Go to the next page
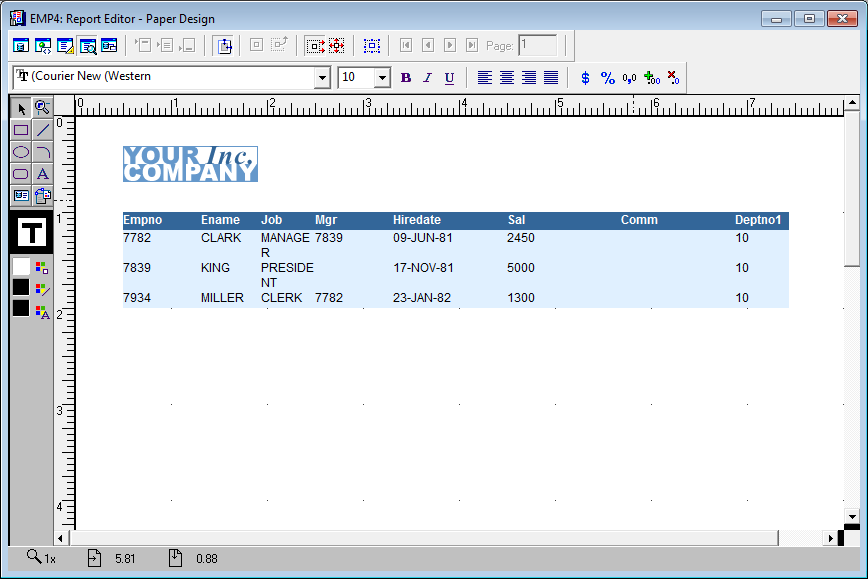868x579 pixels. pyautogui.click(x=450, y=45)
